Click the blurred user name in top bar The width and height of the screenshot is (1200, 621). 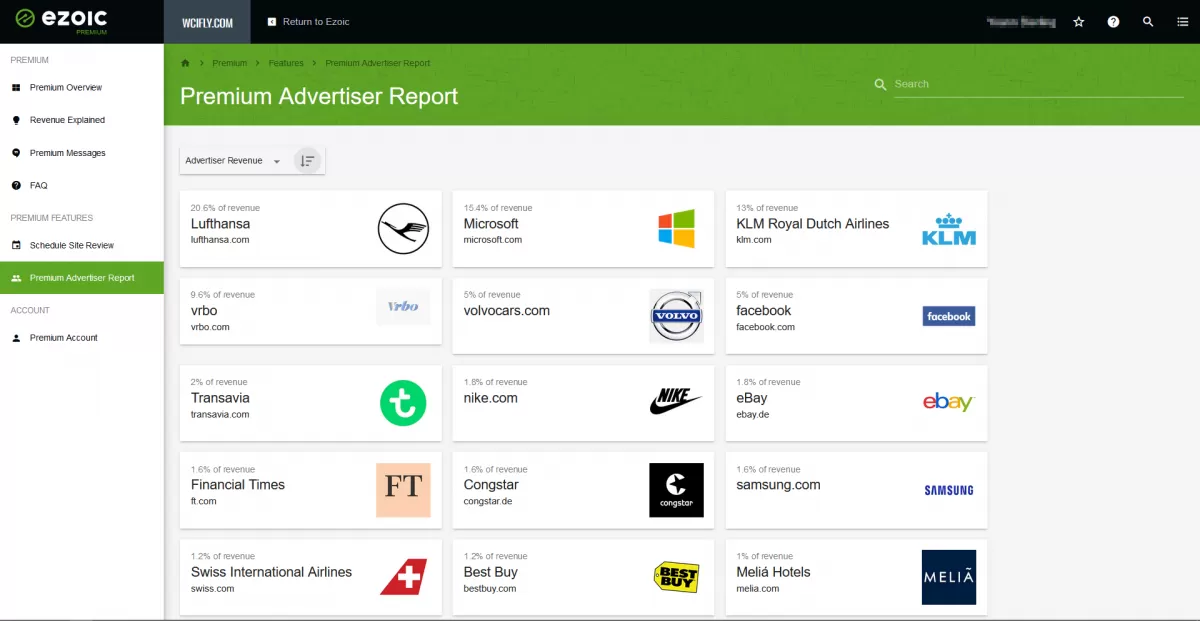coord(1021,22)
